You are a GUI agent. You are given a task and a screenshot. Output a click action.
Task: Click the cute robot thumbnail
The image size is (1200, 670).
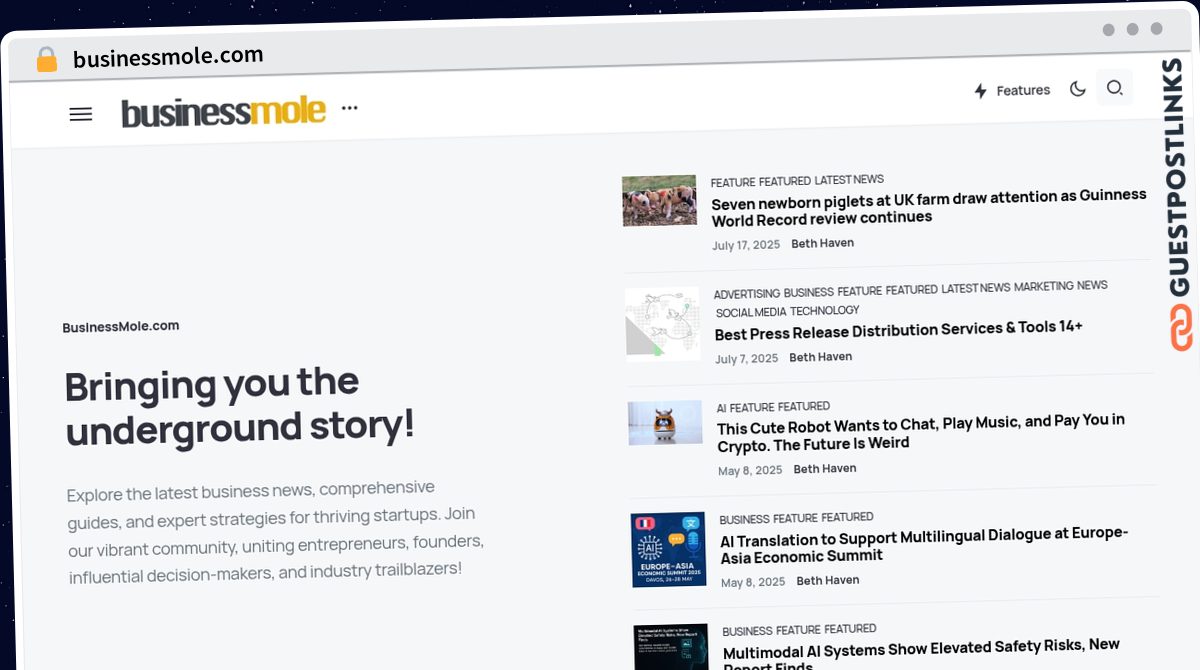pos(665,423)
